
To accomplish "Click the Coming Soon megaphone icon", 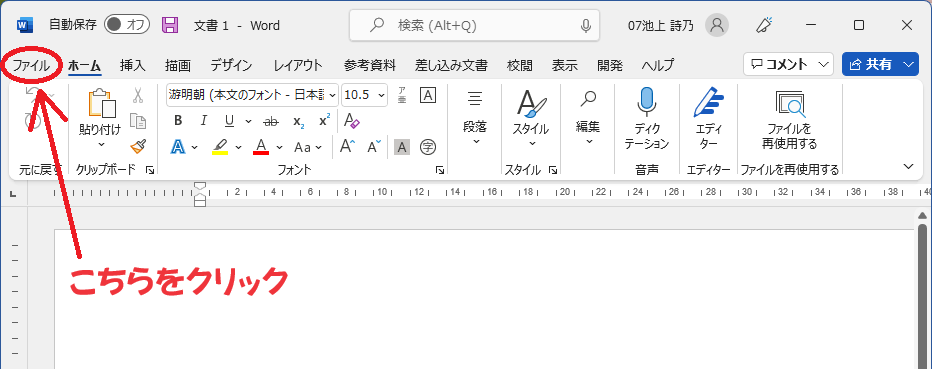I will pyautogui.click(x=764, y=24).
